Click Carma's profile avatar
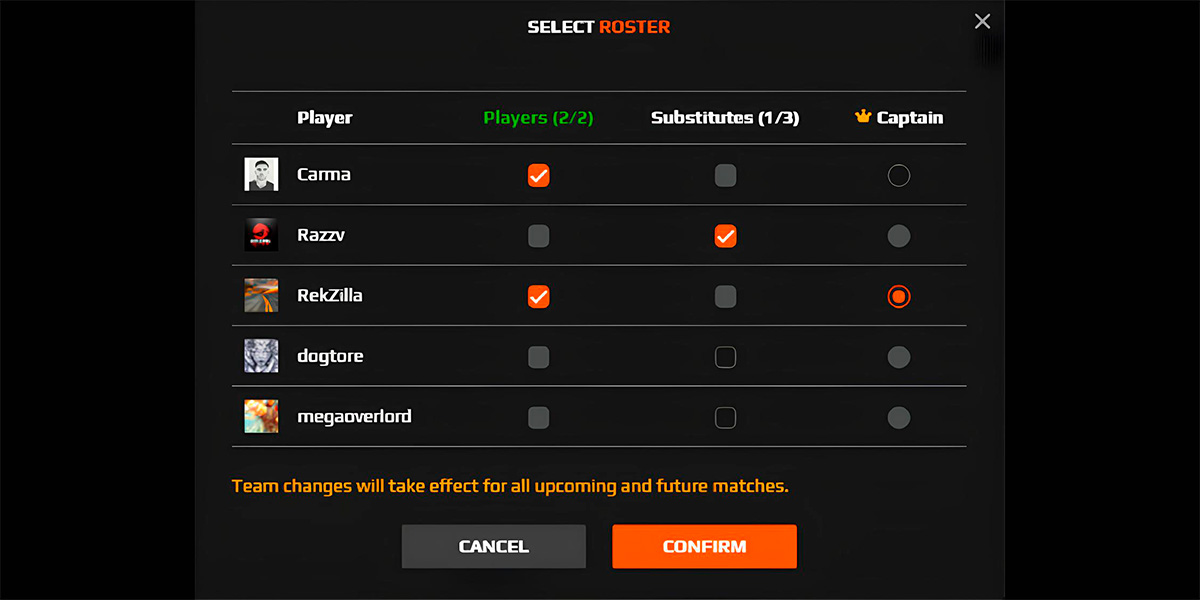 (x=261, y=175)
